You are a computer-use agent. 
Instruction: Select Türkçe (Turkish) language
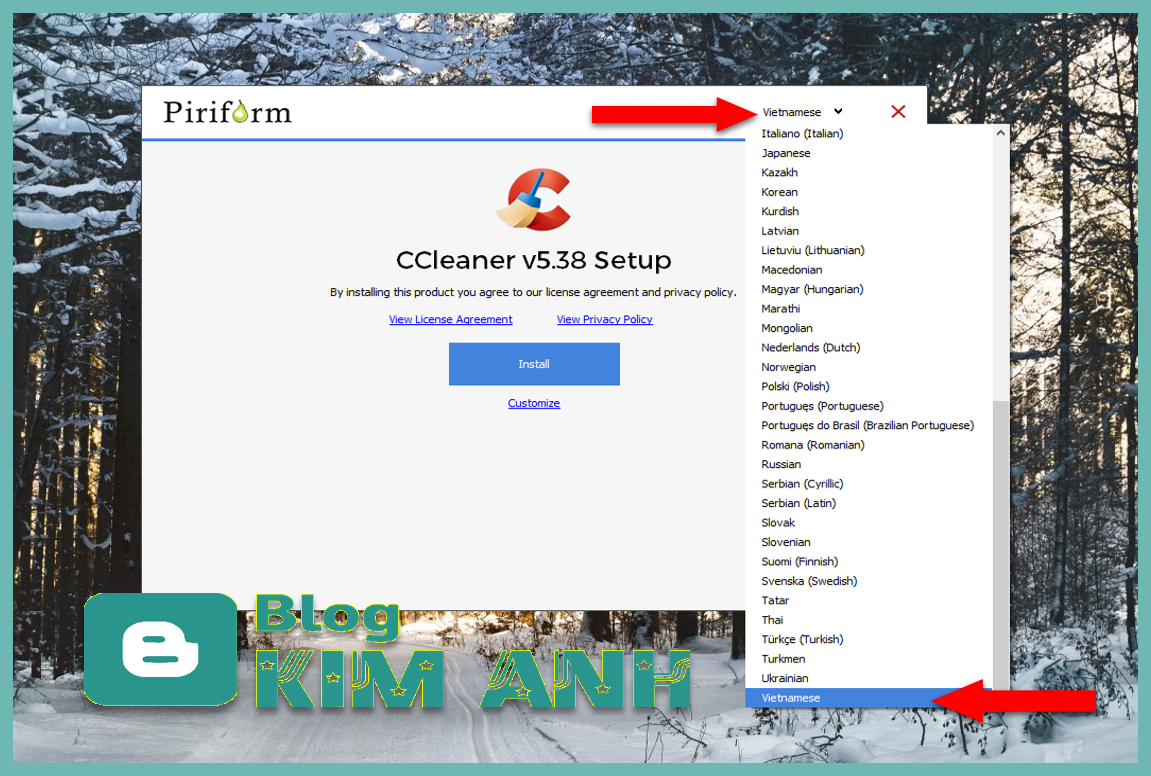coord(869,639)
